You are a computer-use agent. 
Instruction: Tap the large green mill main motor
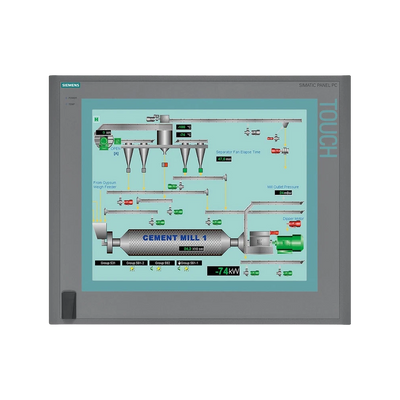[289, 243]
